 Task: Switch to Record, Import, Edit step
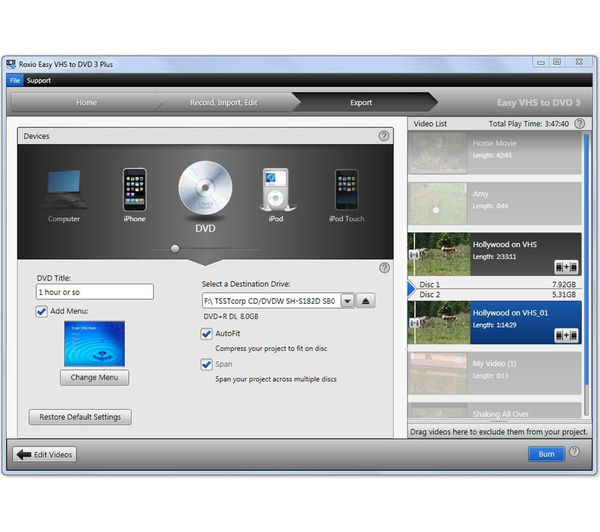[224, 102]
